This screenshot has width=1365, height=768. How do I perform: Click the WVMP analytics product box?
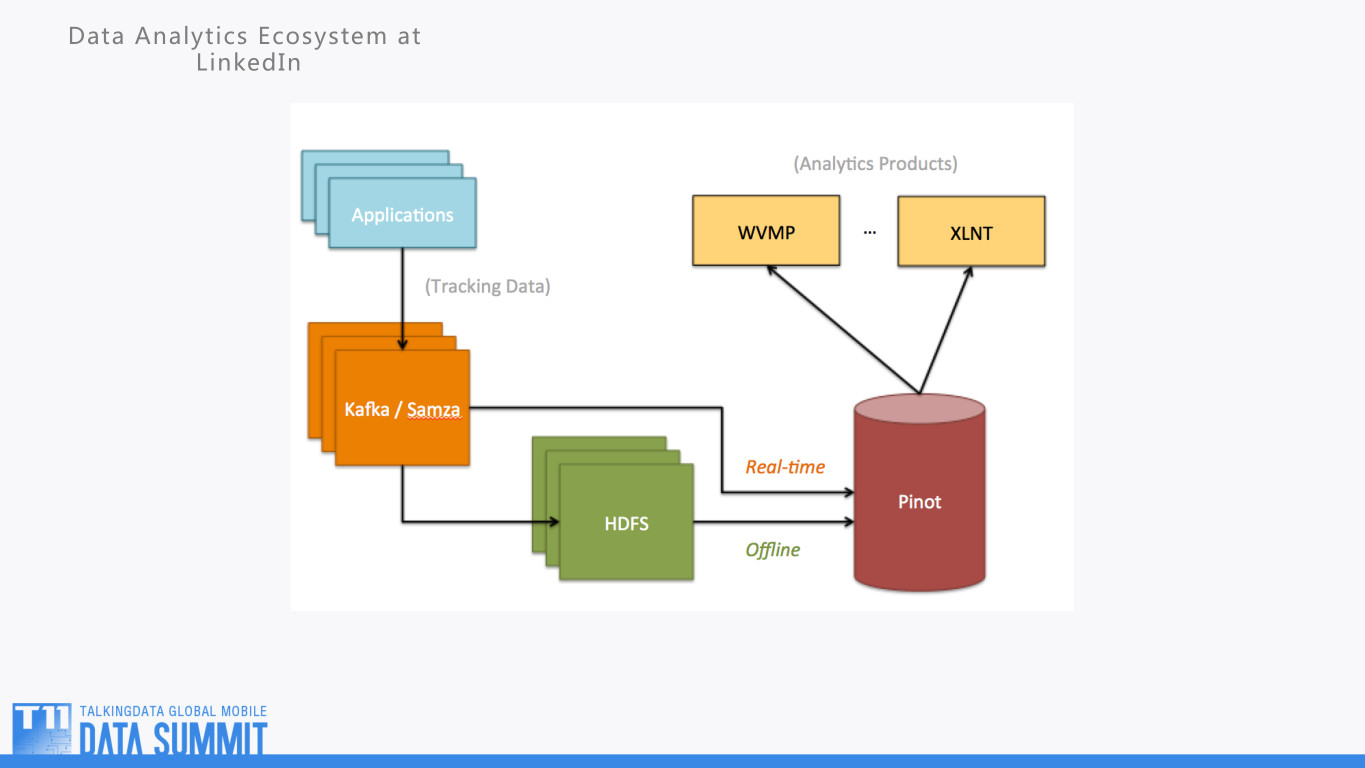pos(766,231)
